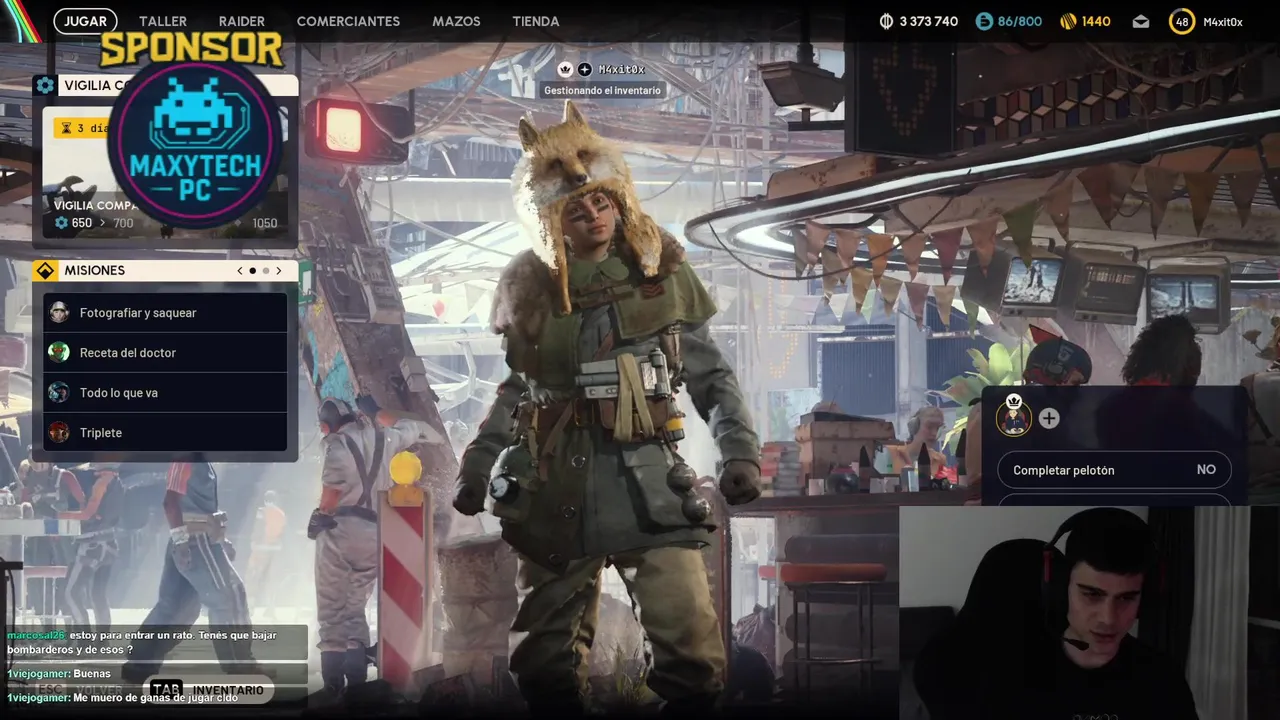Image resolution: width=1280 pixels, height=720 pixels.
Task: Click the squad leader avatar in squad panel
Action: [x=1013, y=416]
